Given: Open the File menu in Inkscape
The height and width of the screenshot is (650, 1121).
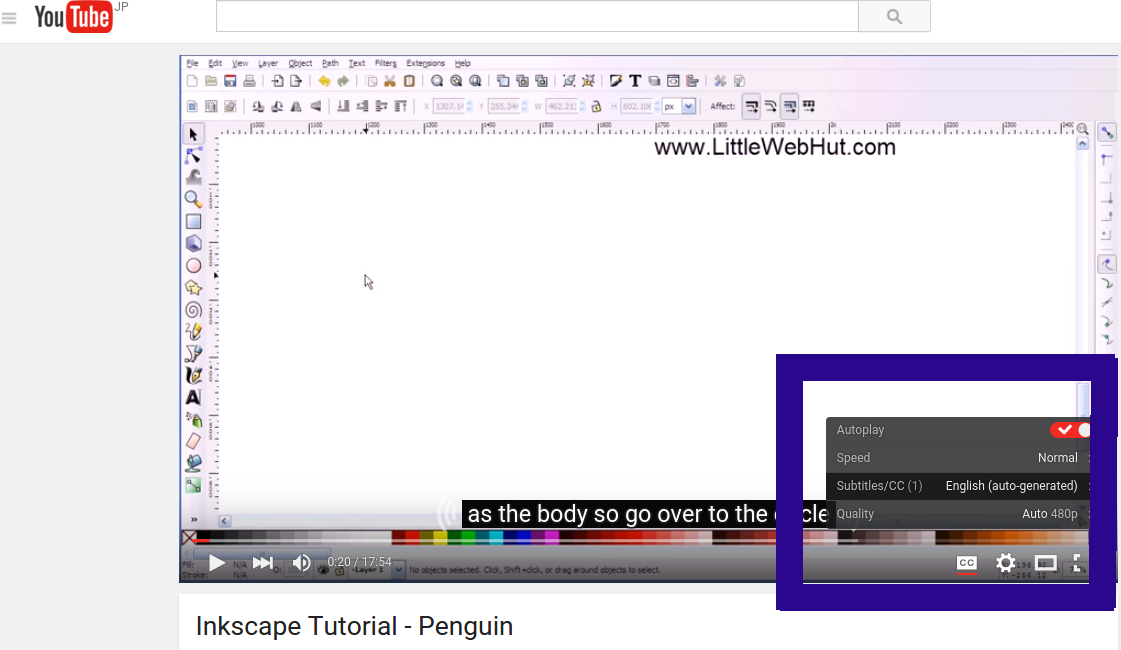Looking at the screenshot, I should pyautogui.click(x=192, y=63).
